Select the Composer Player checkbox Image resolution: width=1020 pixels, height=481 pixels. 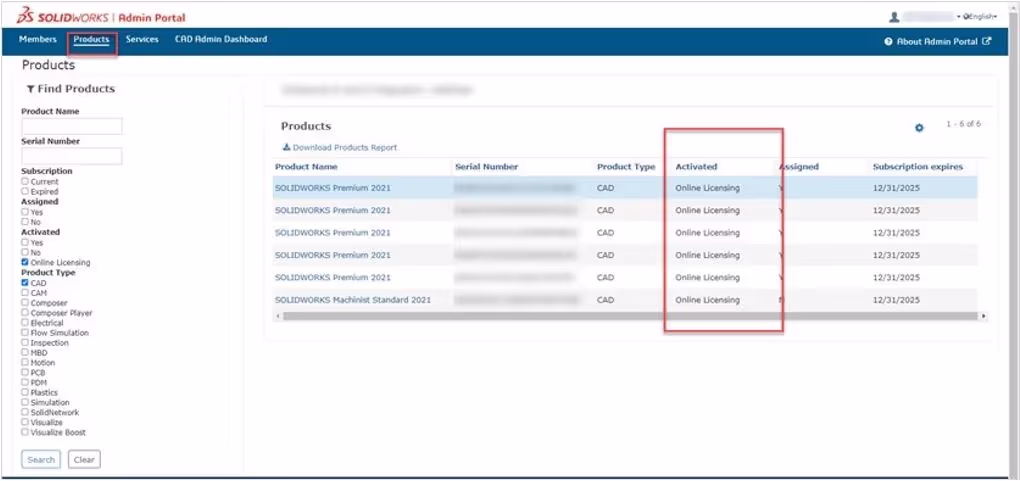click(25, 312)
